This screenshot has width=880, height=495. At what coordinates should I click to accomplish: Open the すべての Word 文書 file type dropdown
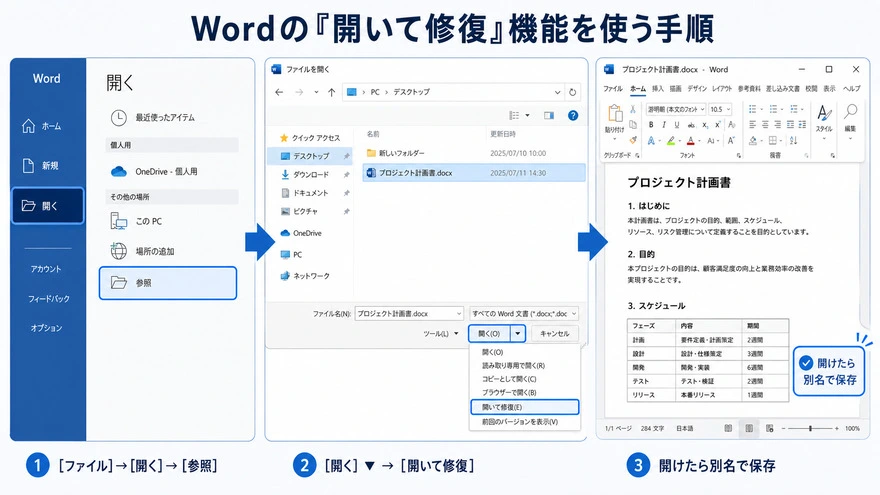524,313
